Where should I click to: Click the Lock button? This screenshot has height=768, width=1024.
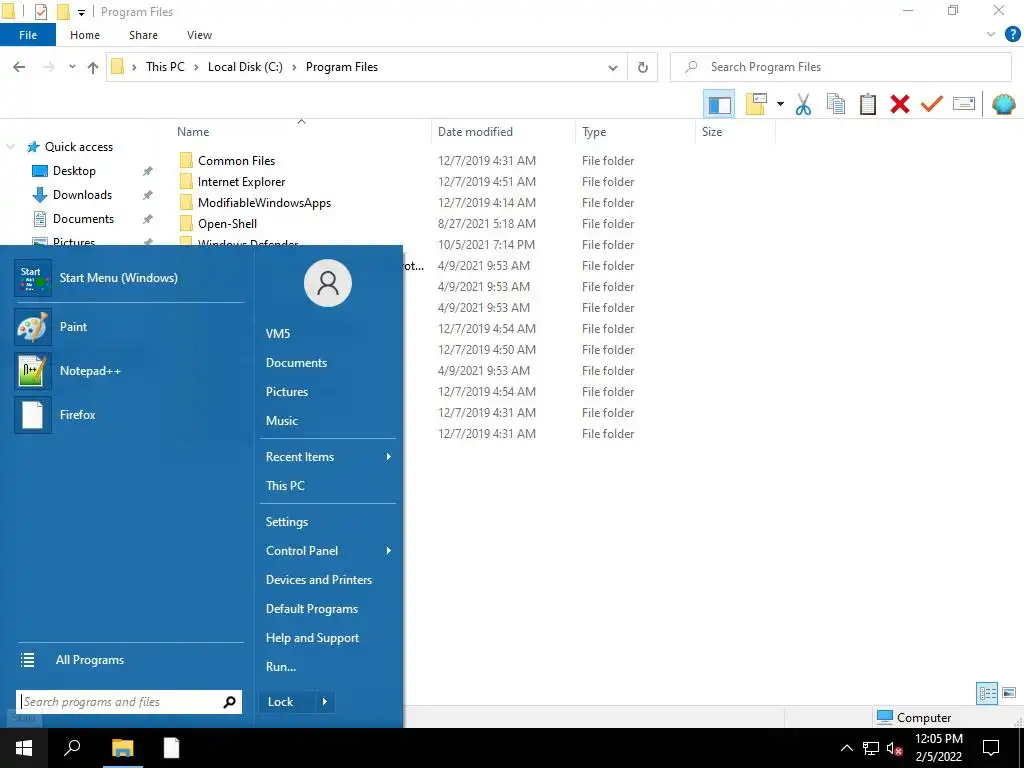287,702
